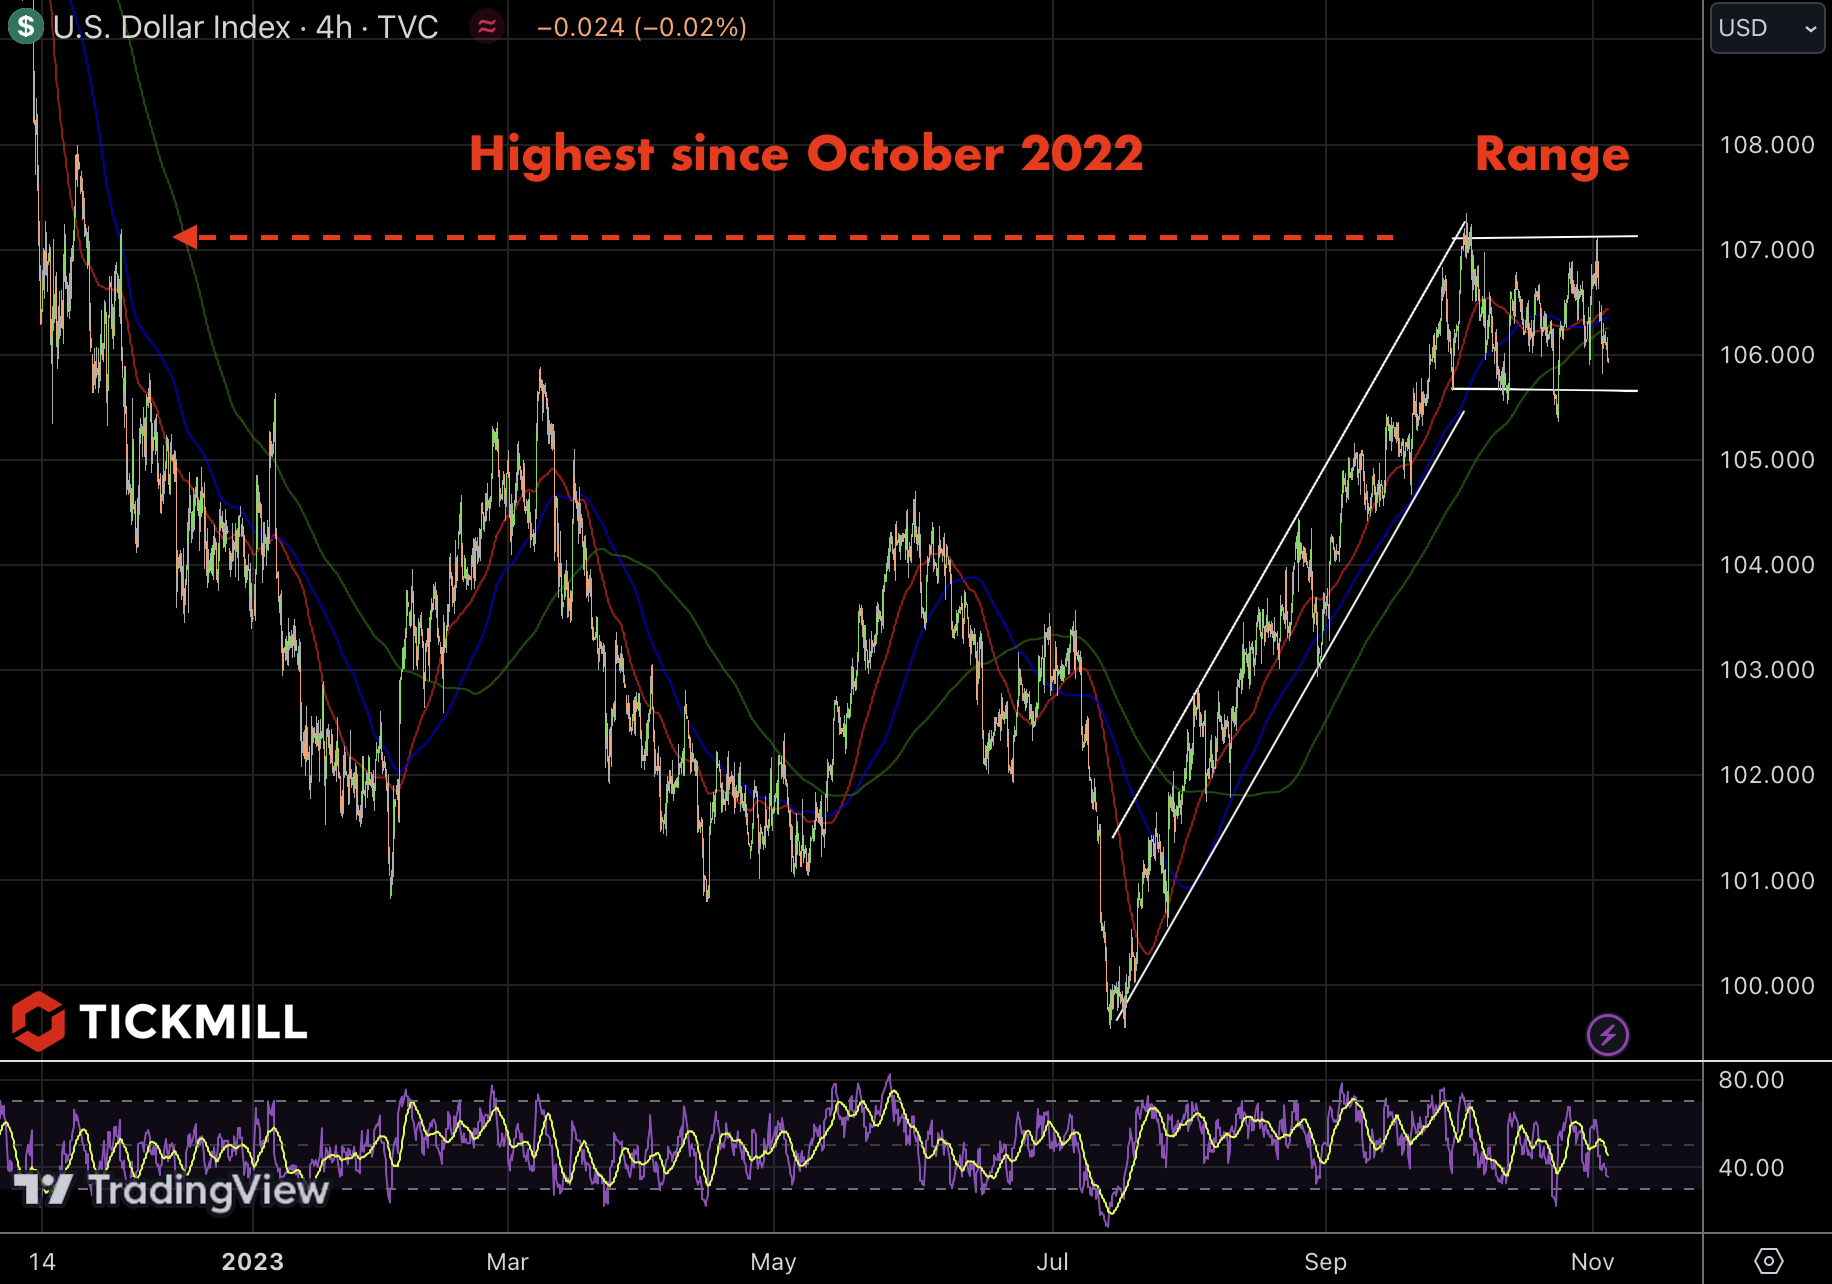Click the Nov label on time axis

point(1592,1262)
